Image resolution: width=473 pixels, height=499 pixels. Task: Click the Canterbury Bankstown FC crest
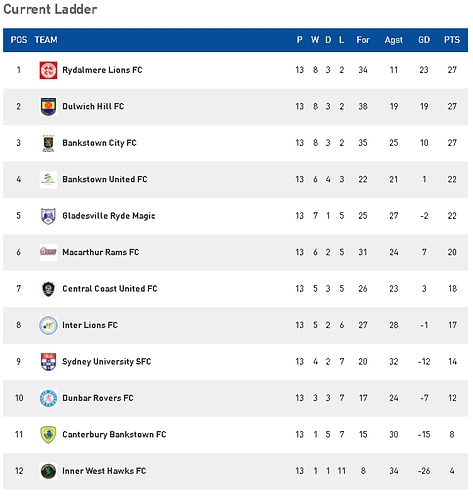[x=48, y=435]
